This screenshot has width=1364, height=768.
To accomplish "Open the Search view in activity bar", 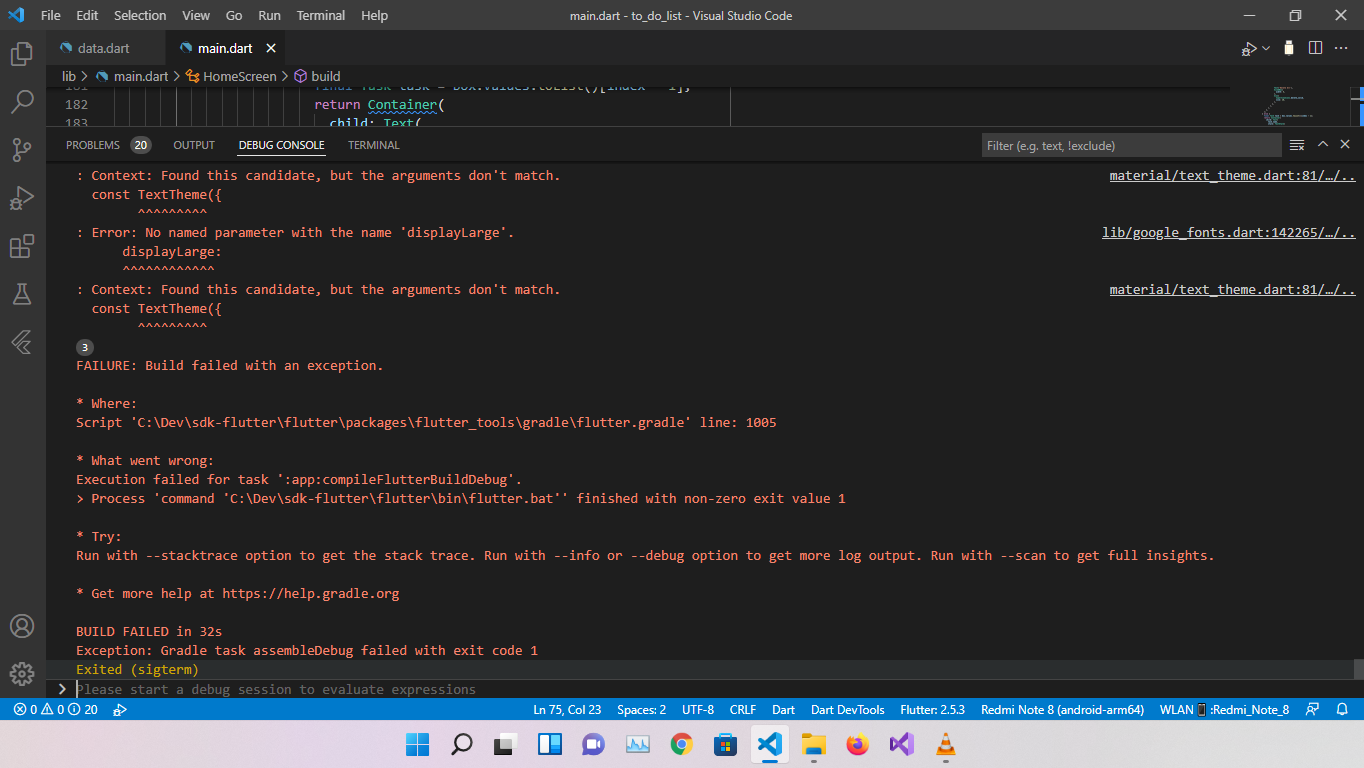I will [22, 102].
